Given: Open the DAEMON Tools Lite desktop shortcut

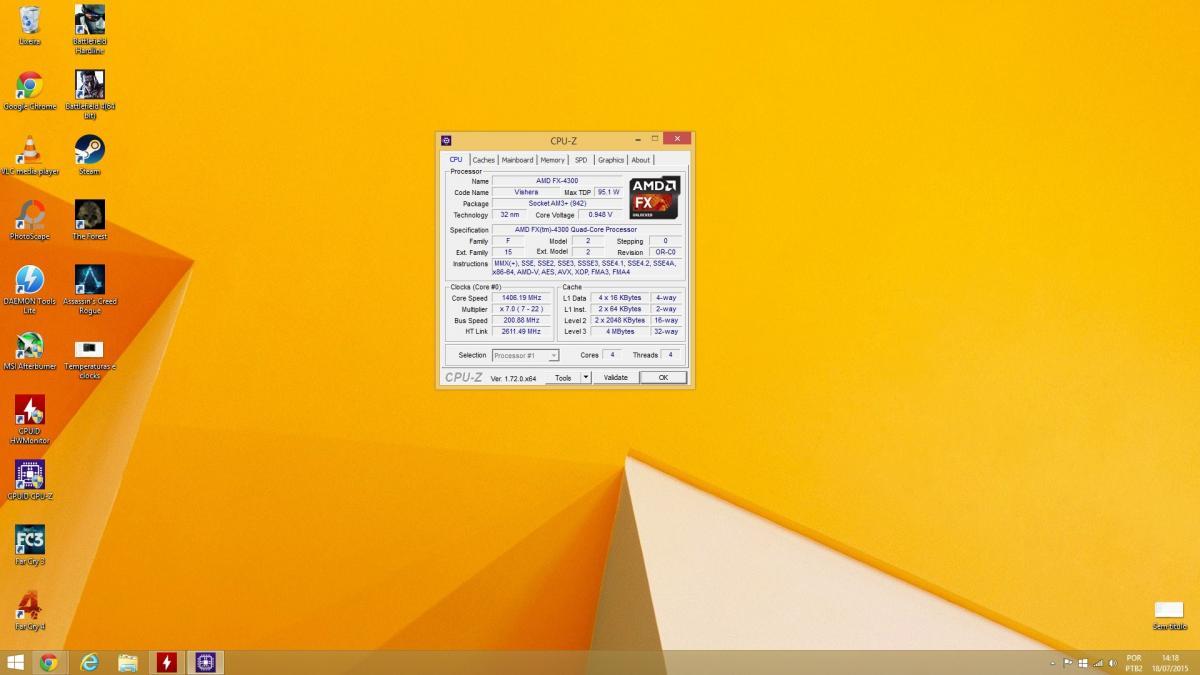Looking at the screenshot, I should [30, 290].
